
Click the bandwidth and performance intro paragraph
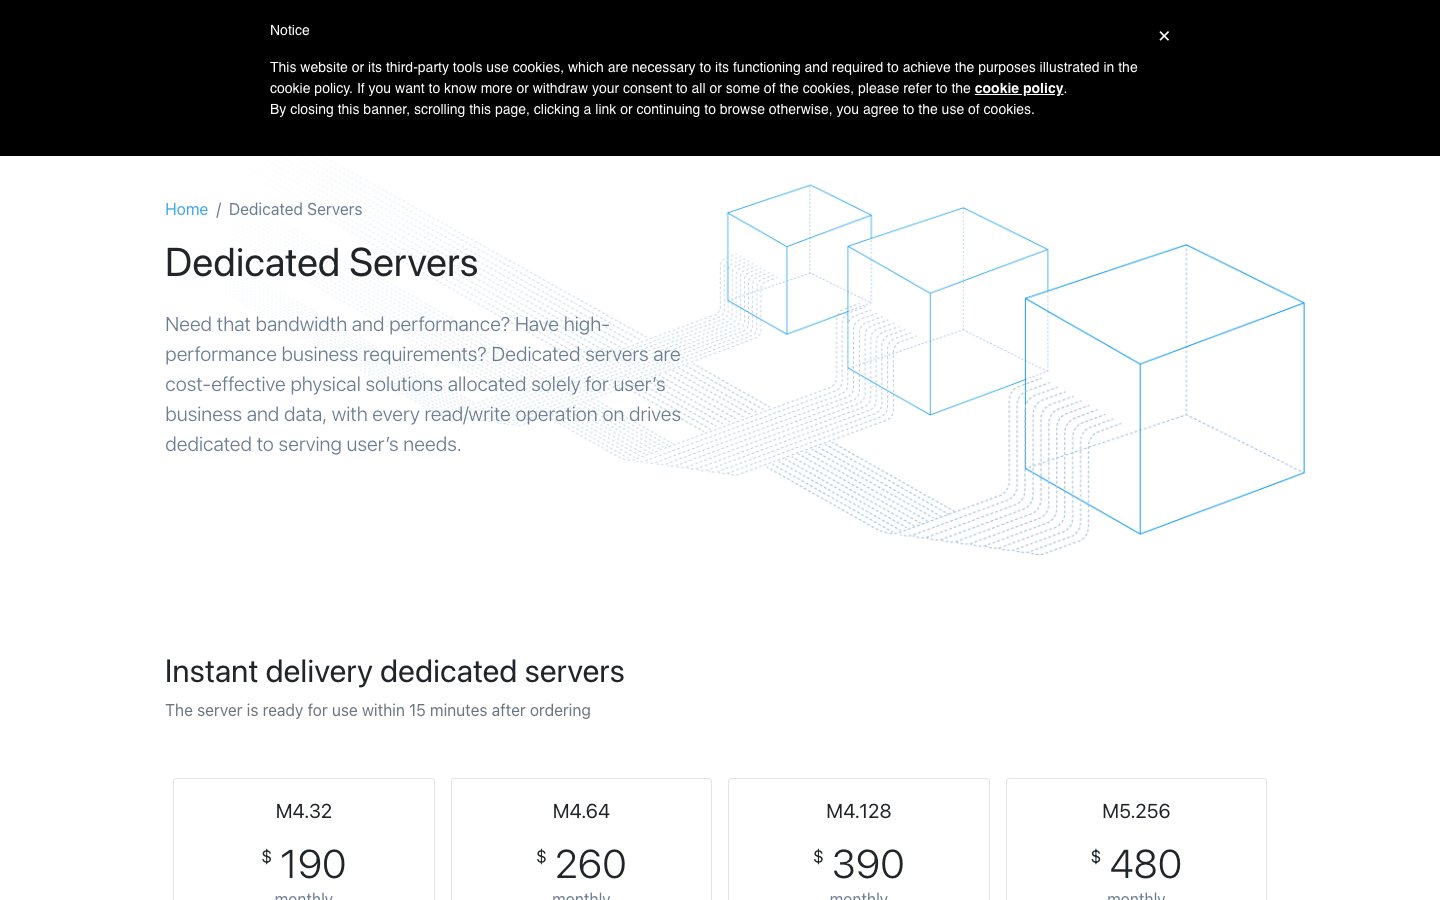click(423, 384)
